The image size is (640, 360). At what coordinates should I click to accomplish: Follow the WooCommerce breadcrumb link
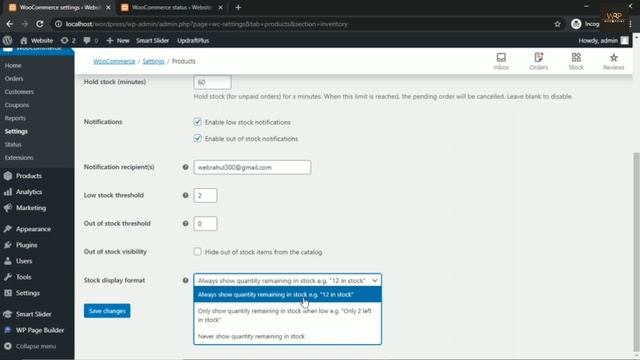[x=114, y=61]
